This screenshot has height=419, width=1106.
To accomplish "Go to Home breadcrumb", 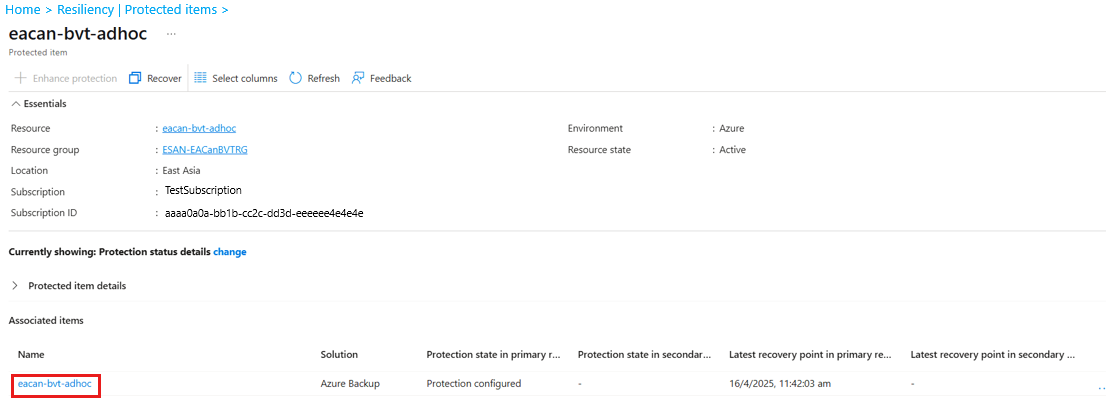I will (21, 10).
